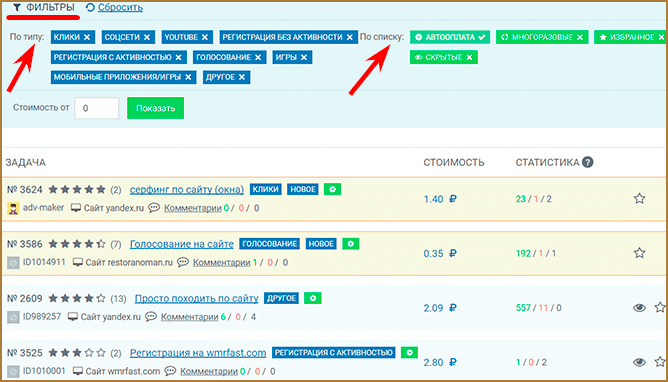Toggle the ИЗБРАННОЕ list filter
Viewport: 668px width, 382px height.
(631, 37)
